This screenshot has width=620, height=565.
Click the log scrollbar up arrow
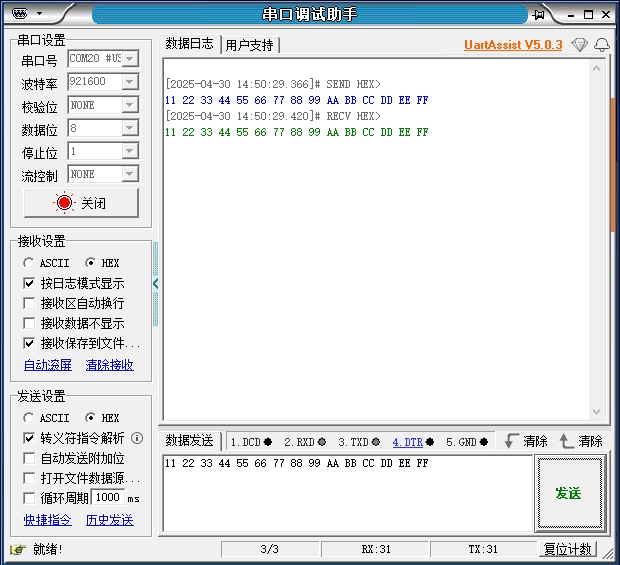(x=596, y=68)
